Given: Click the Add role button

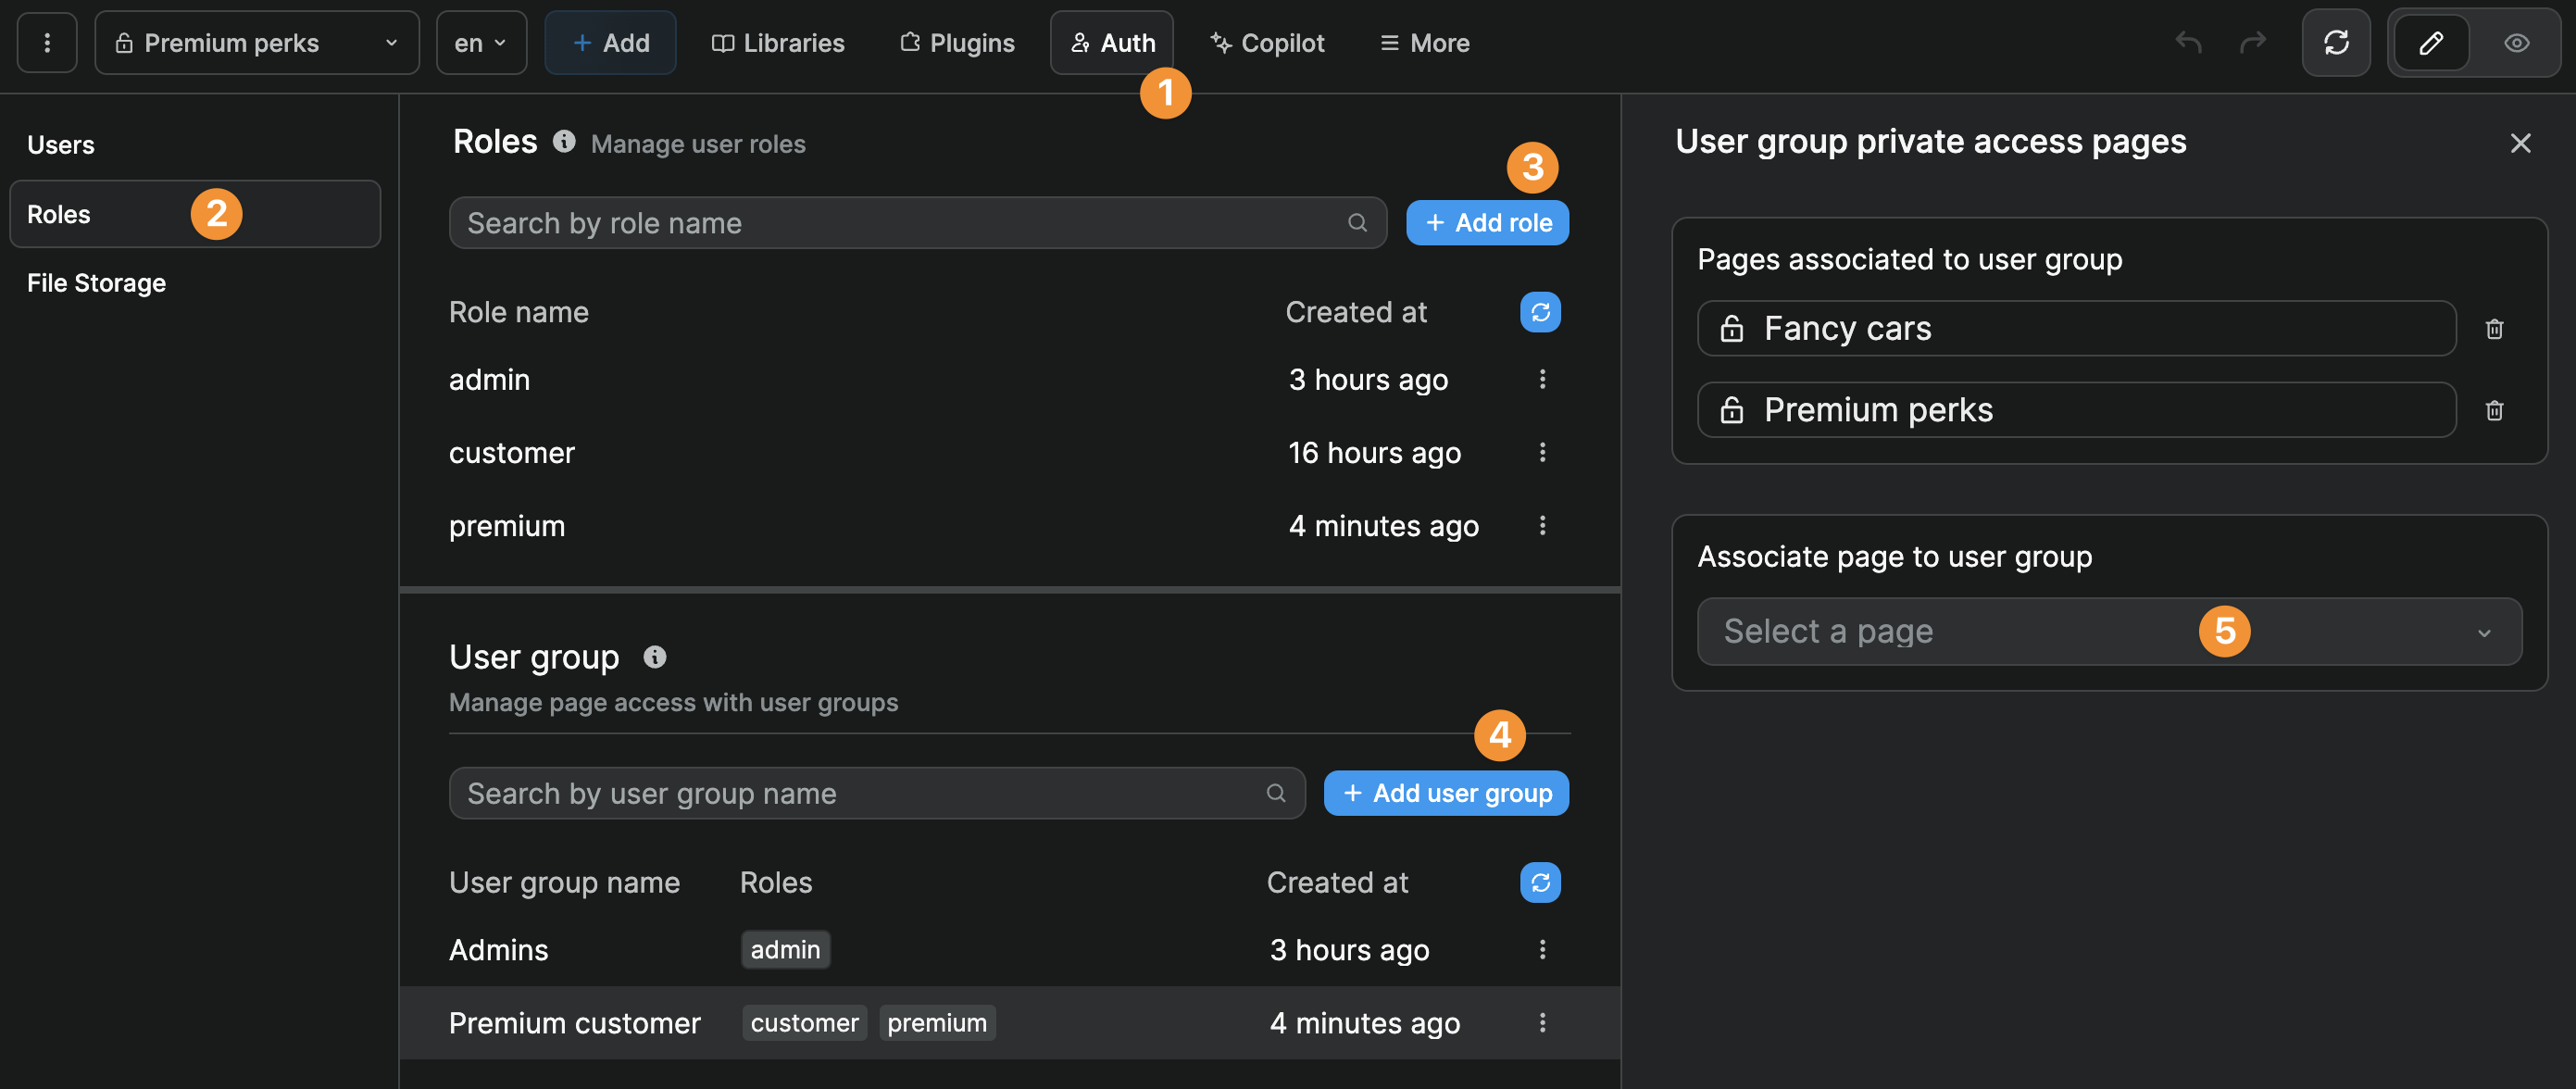Looking at the screenshot, I should [x=1487, y=222].
